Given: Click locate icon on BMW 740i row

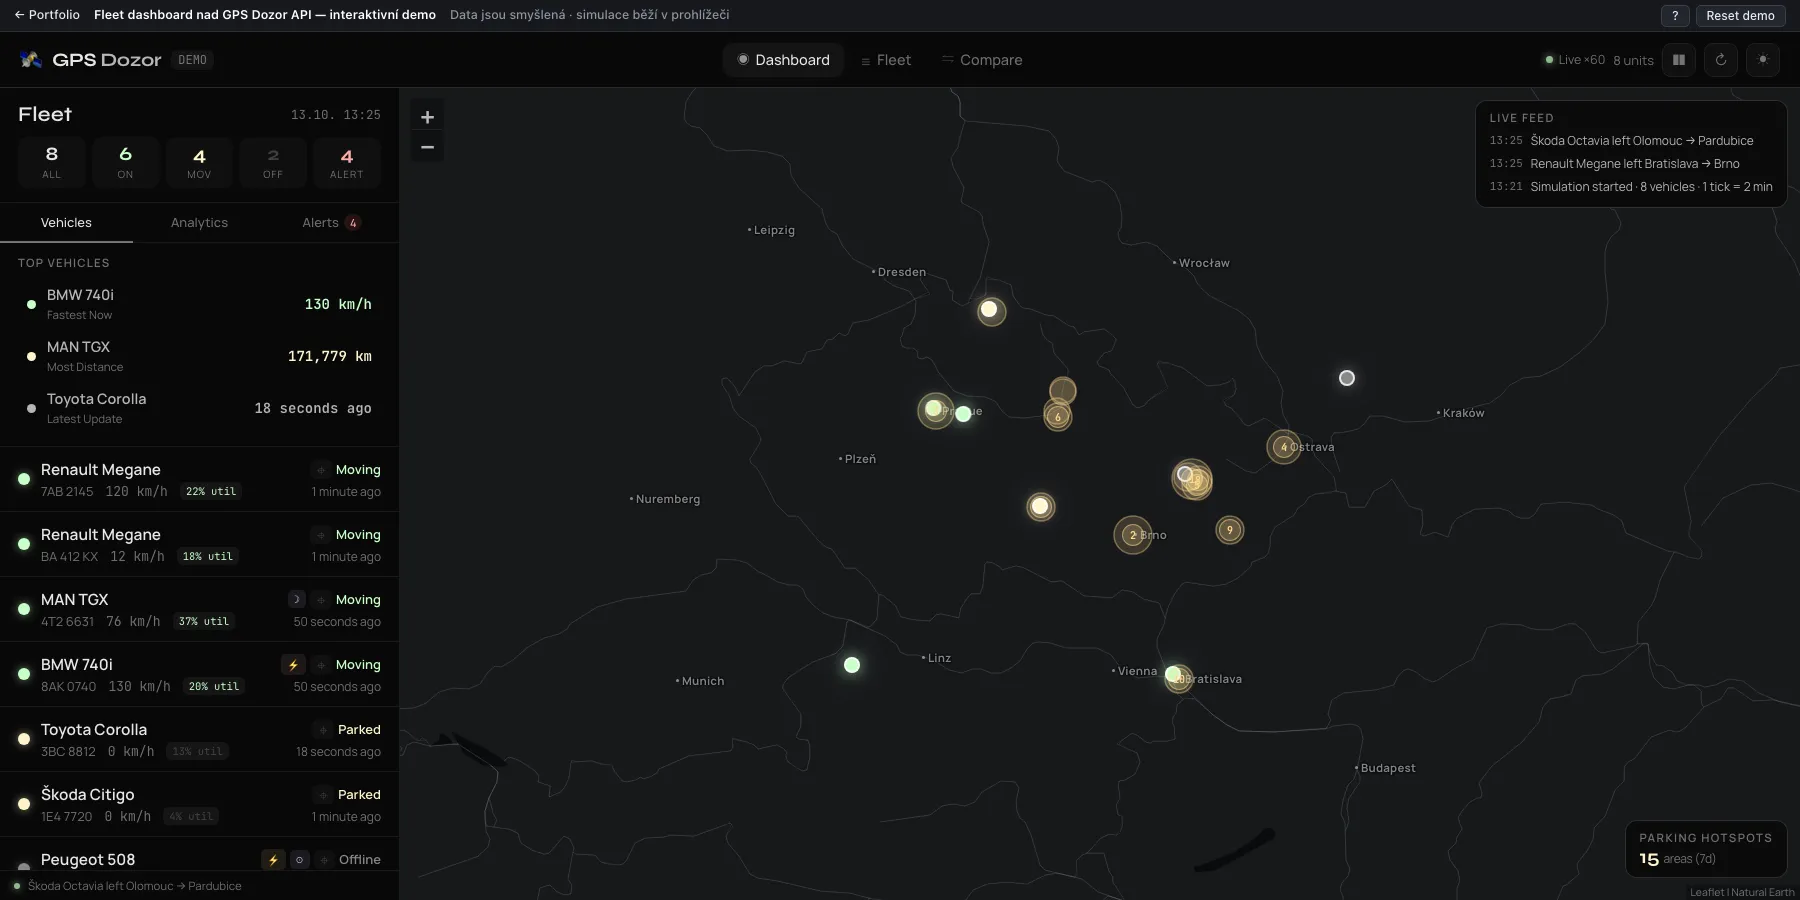Looking at the screenshot, I should click(x=320, y=665).
